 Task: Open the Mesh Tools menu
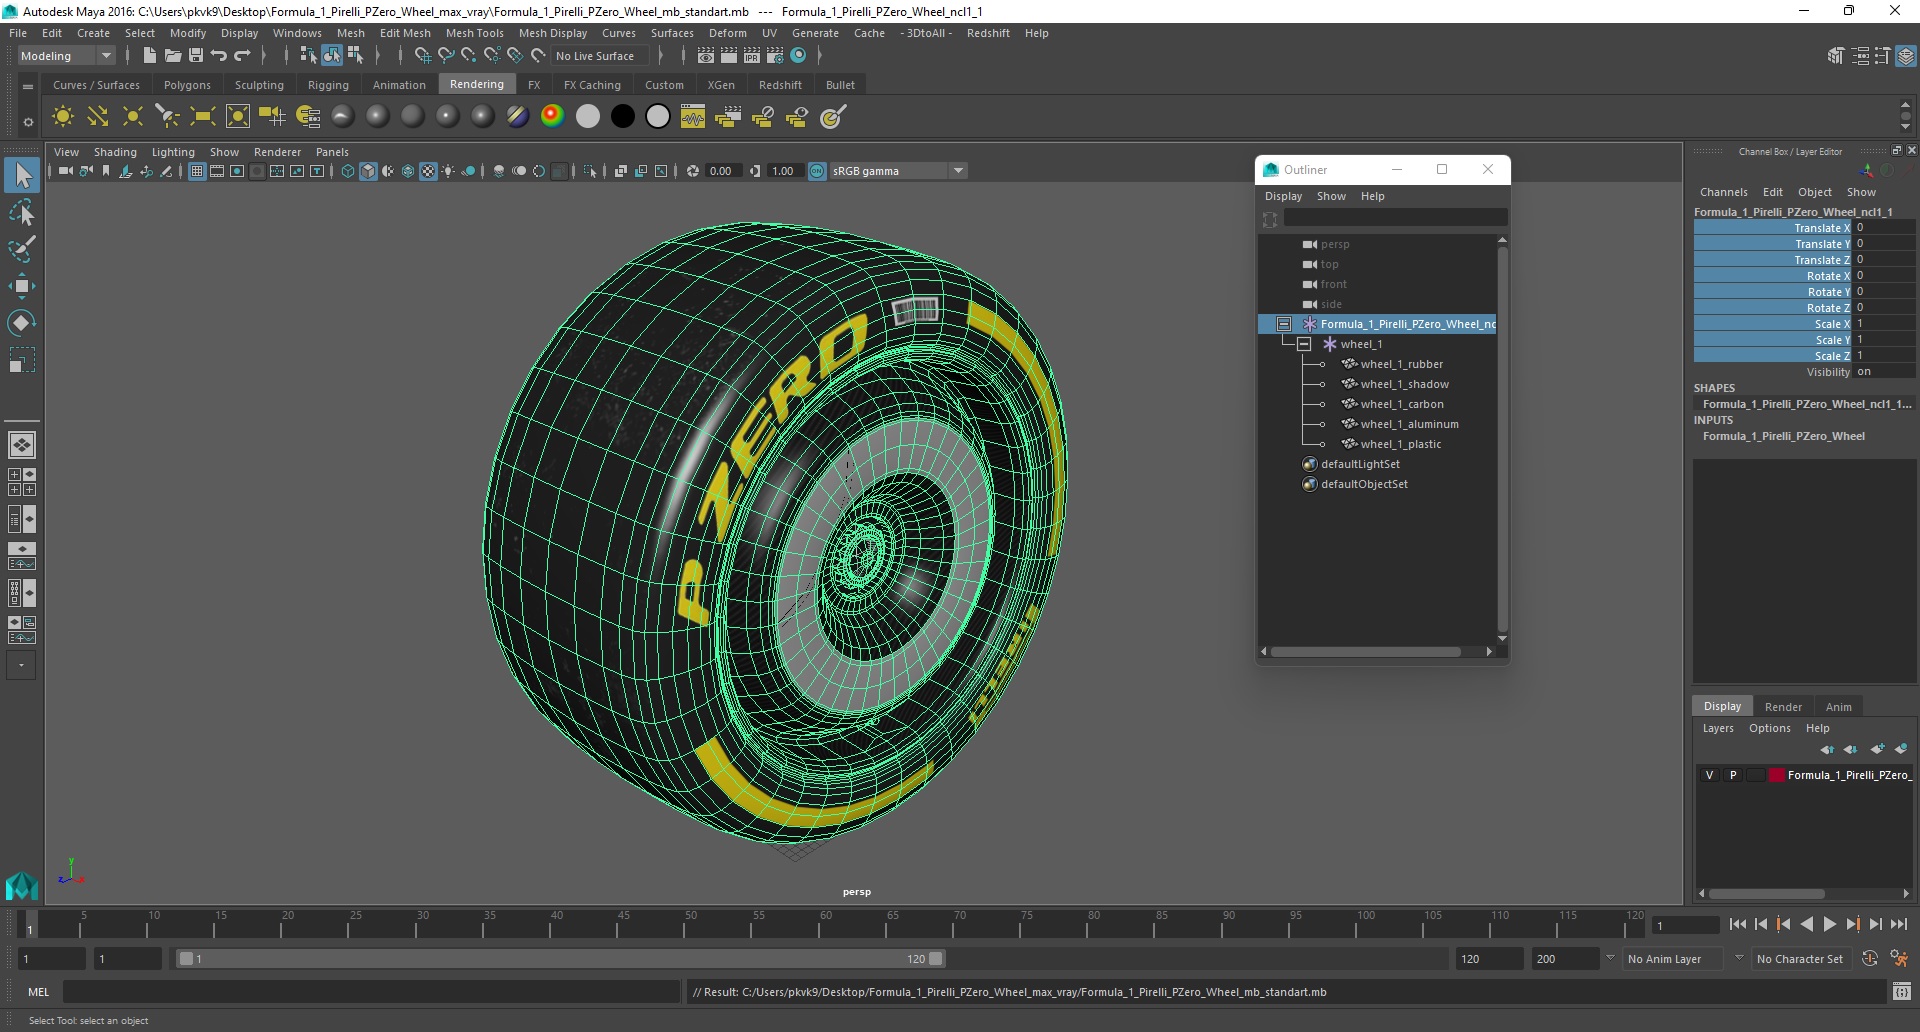tap(474, 33)
